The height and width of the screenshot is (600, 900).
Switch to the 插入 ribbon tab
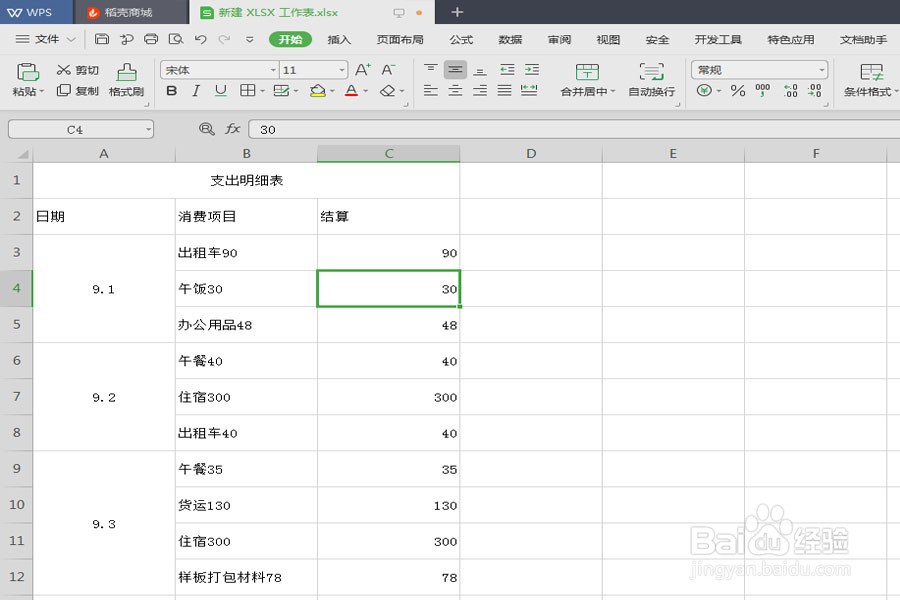click(x=339, y=39)
